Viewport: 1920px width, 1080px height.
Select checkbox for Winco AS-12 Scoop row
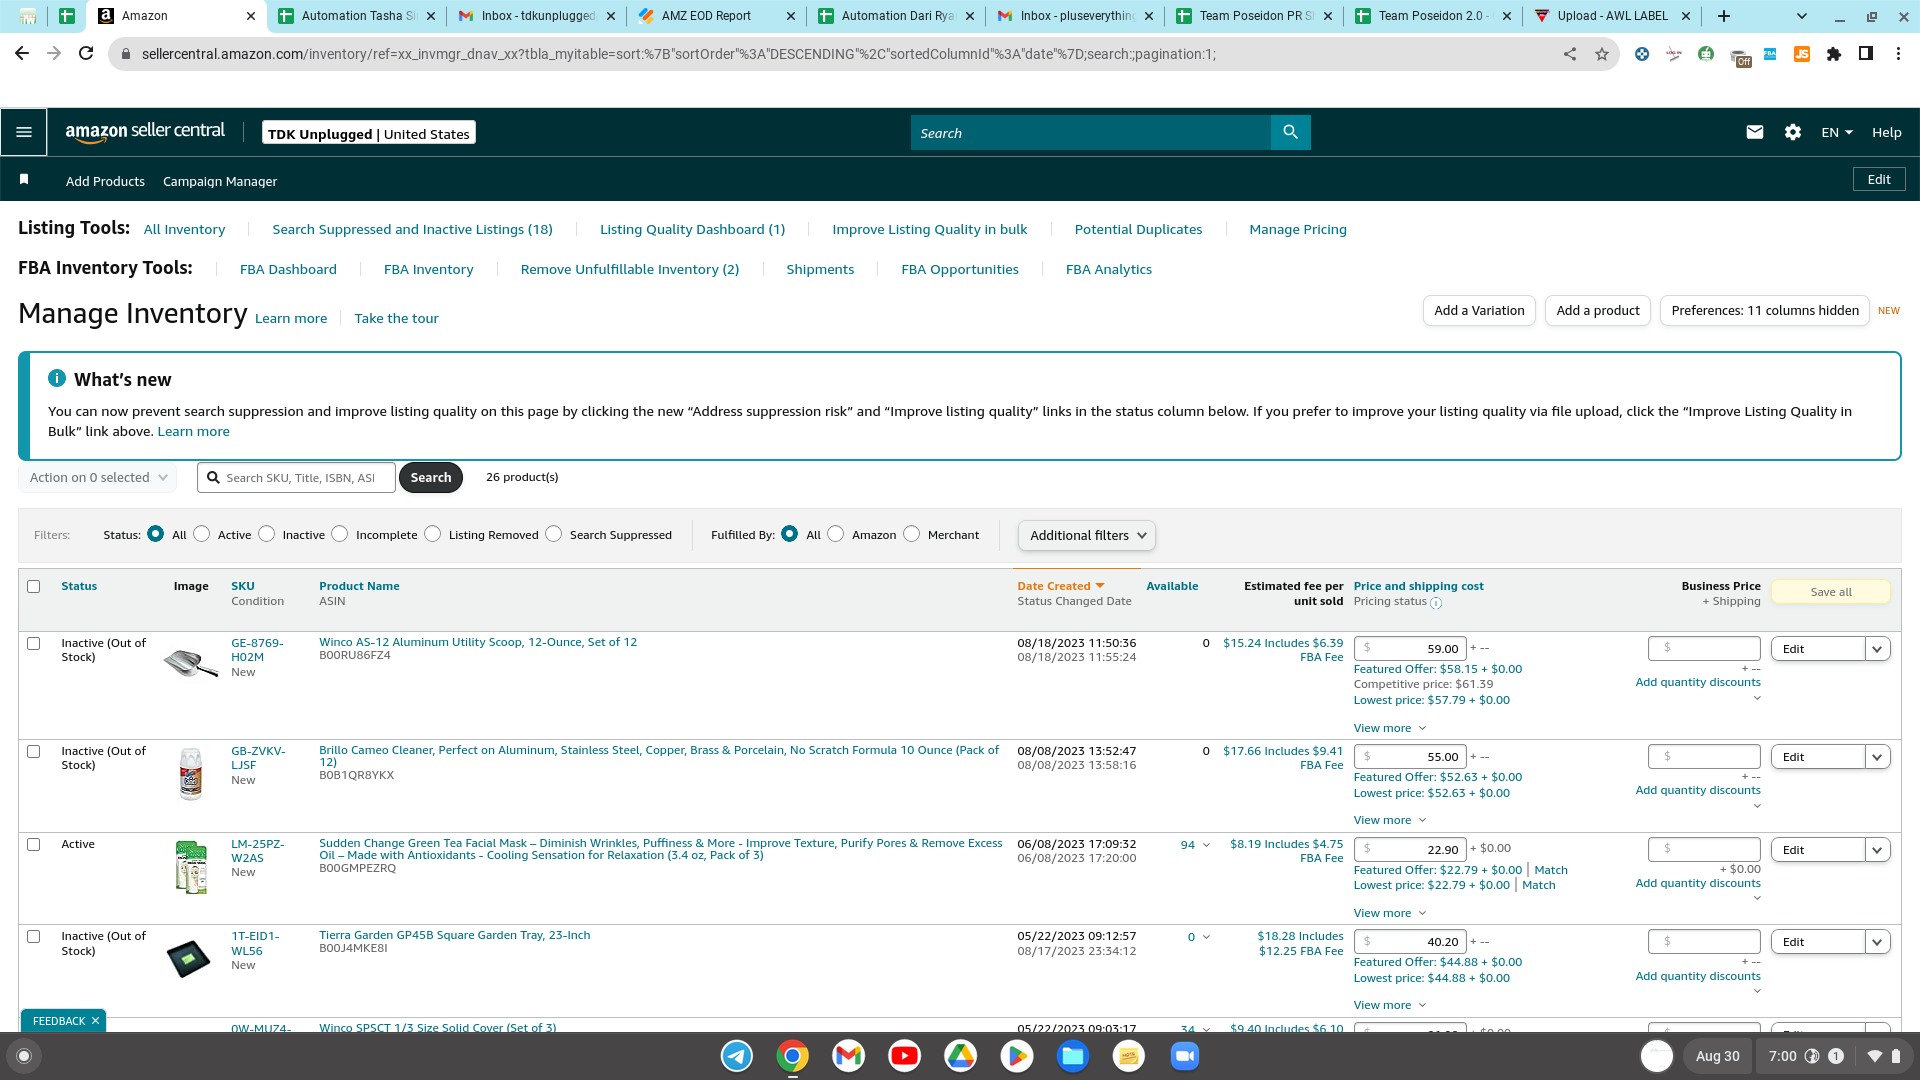[x=34, y=644]
